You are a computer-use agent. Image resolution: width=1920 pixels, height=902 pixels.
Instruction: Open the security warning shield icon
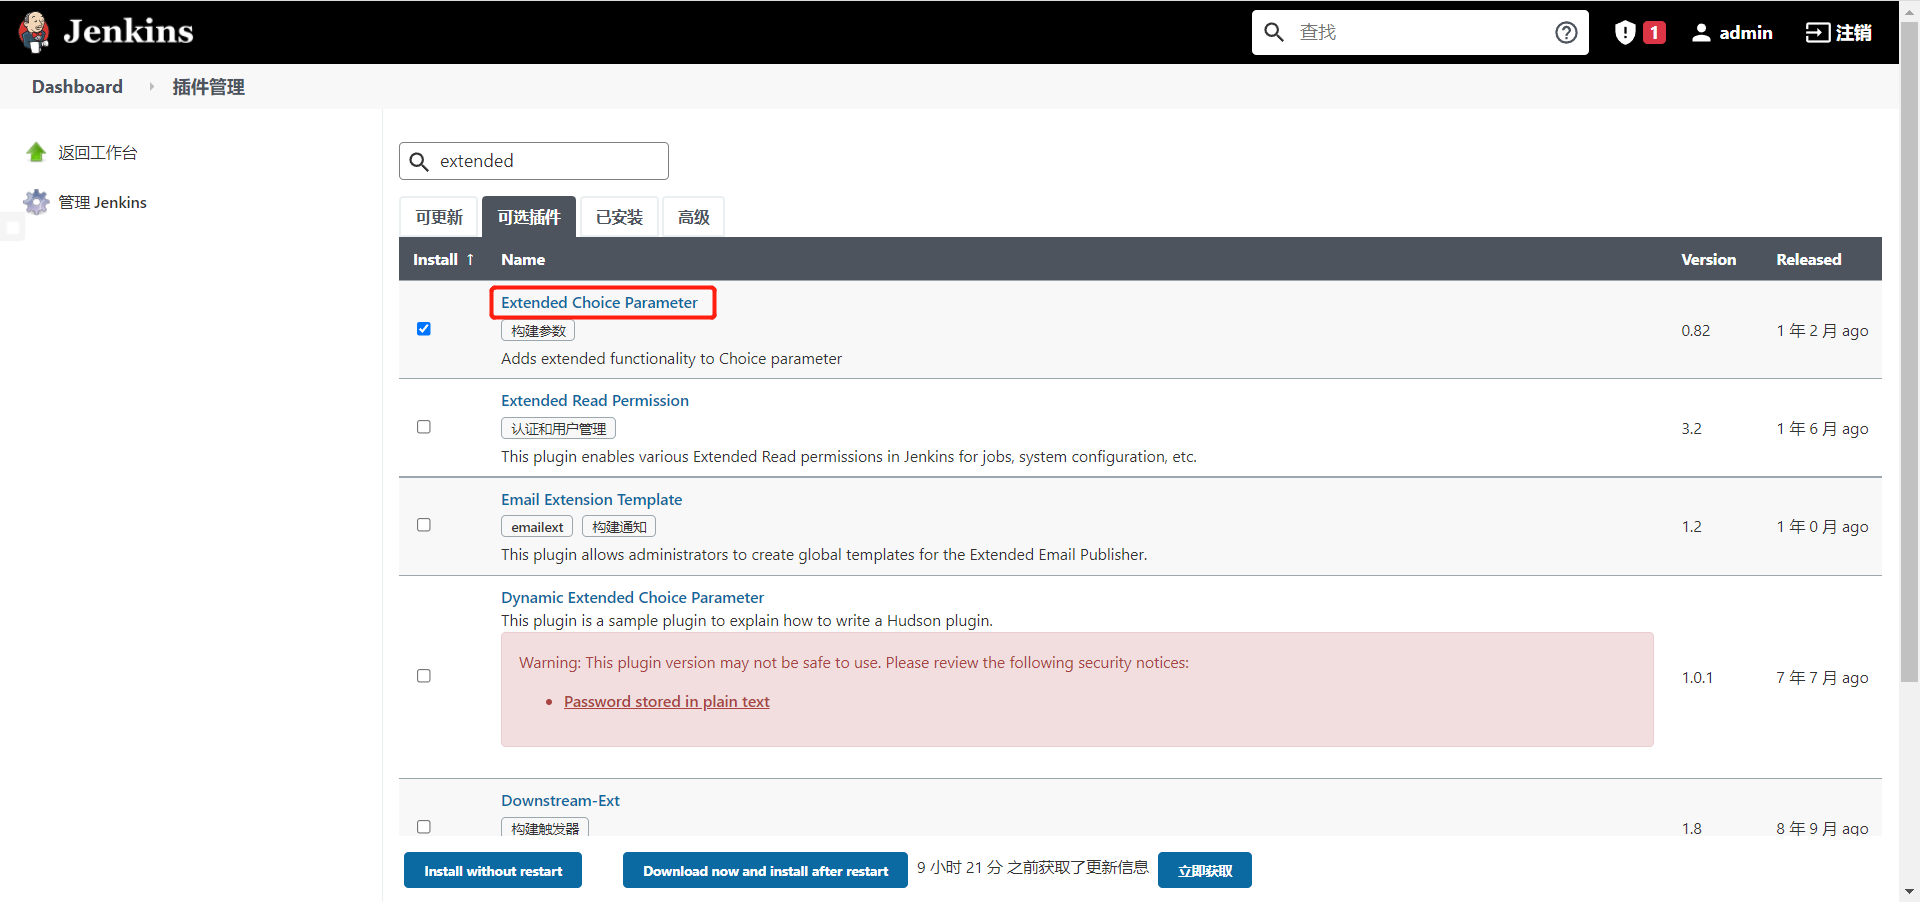pyautogui.click(x=1625, y=32)
